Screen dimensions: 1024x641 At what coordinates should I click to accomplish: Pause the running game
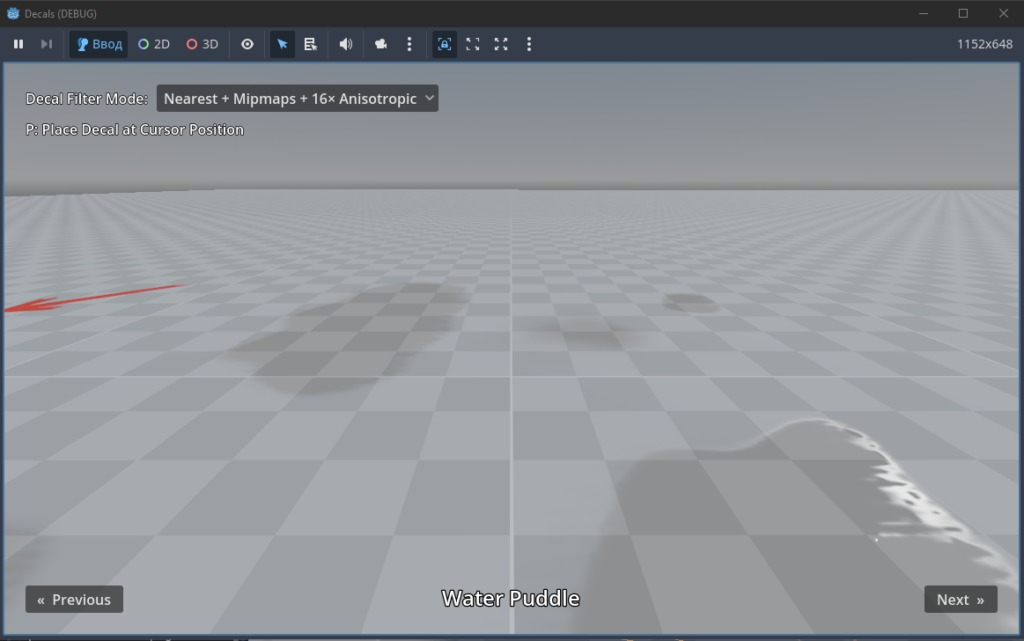[x=18, y=44]
